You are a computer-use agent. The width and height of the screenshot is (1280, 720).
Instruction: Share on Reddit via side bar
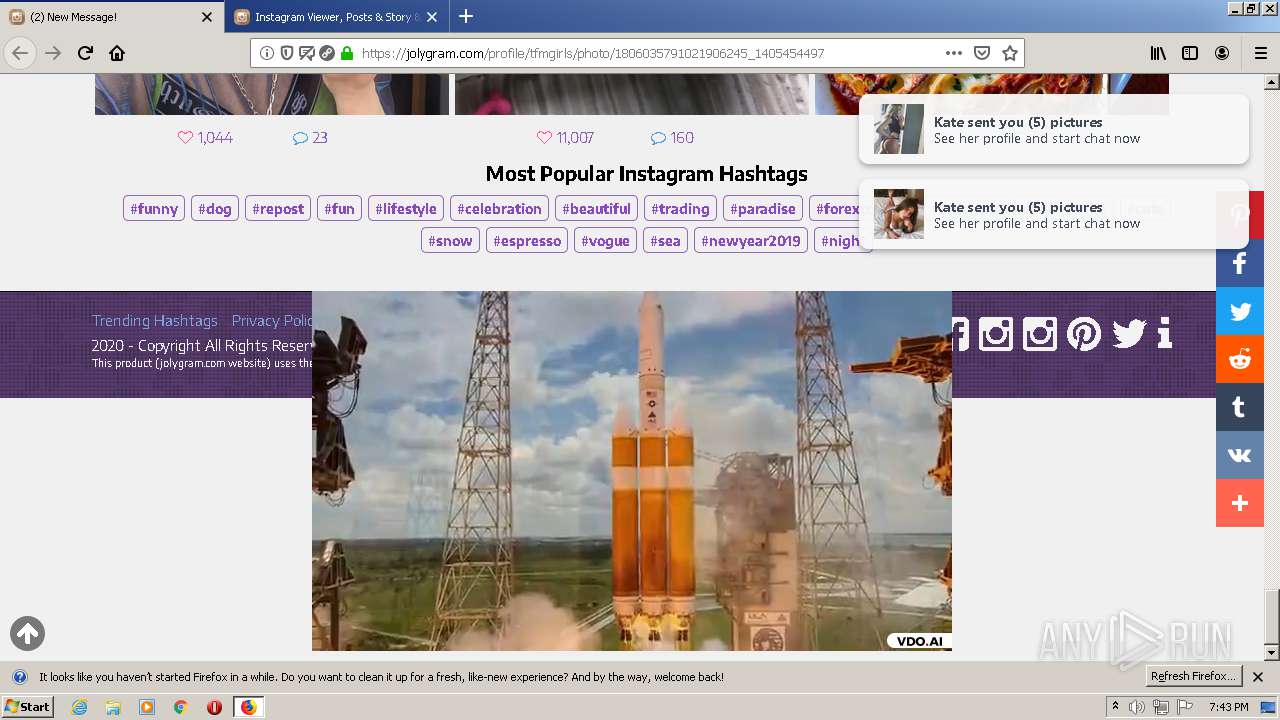(x=1240, y=359)
